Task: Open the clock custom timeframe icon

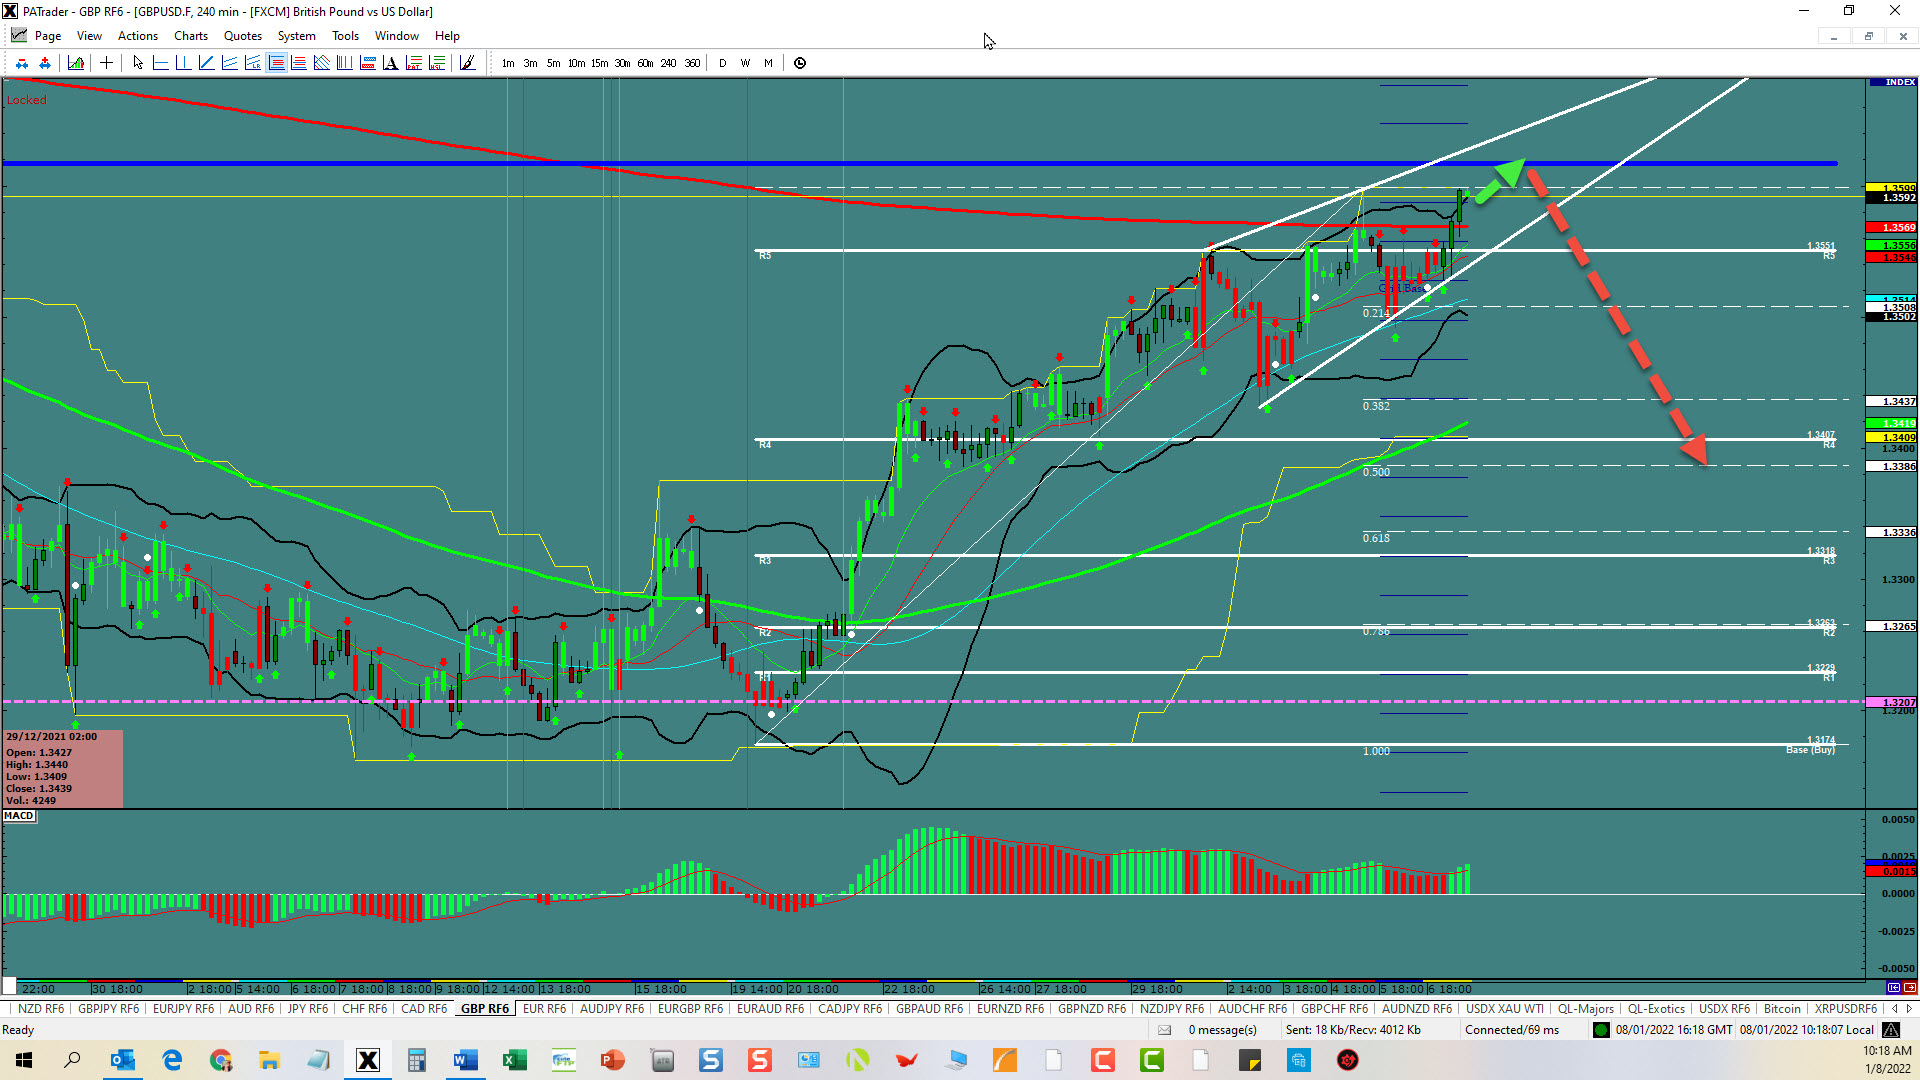Action: point(800,63)
